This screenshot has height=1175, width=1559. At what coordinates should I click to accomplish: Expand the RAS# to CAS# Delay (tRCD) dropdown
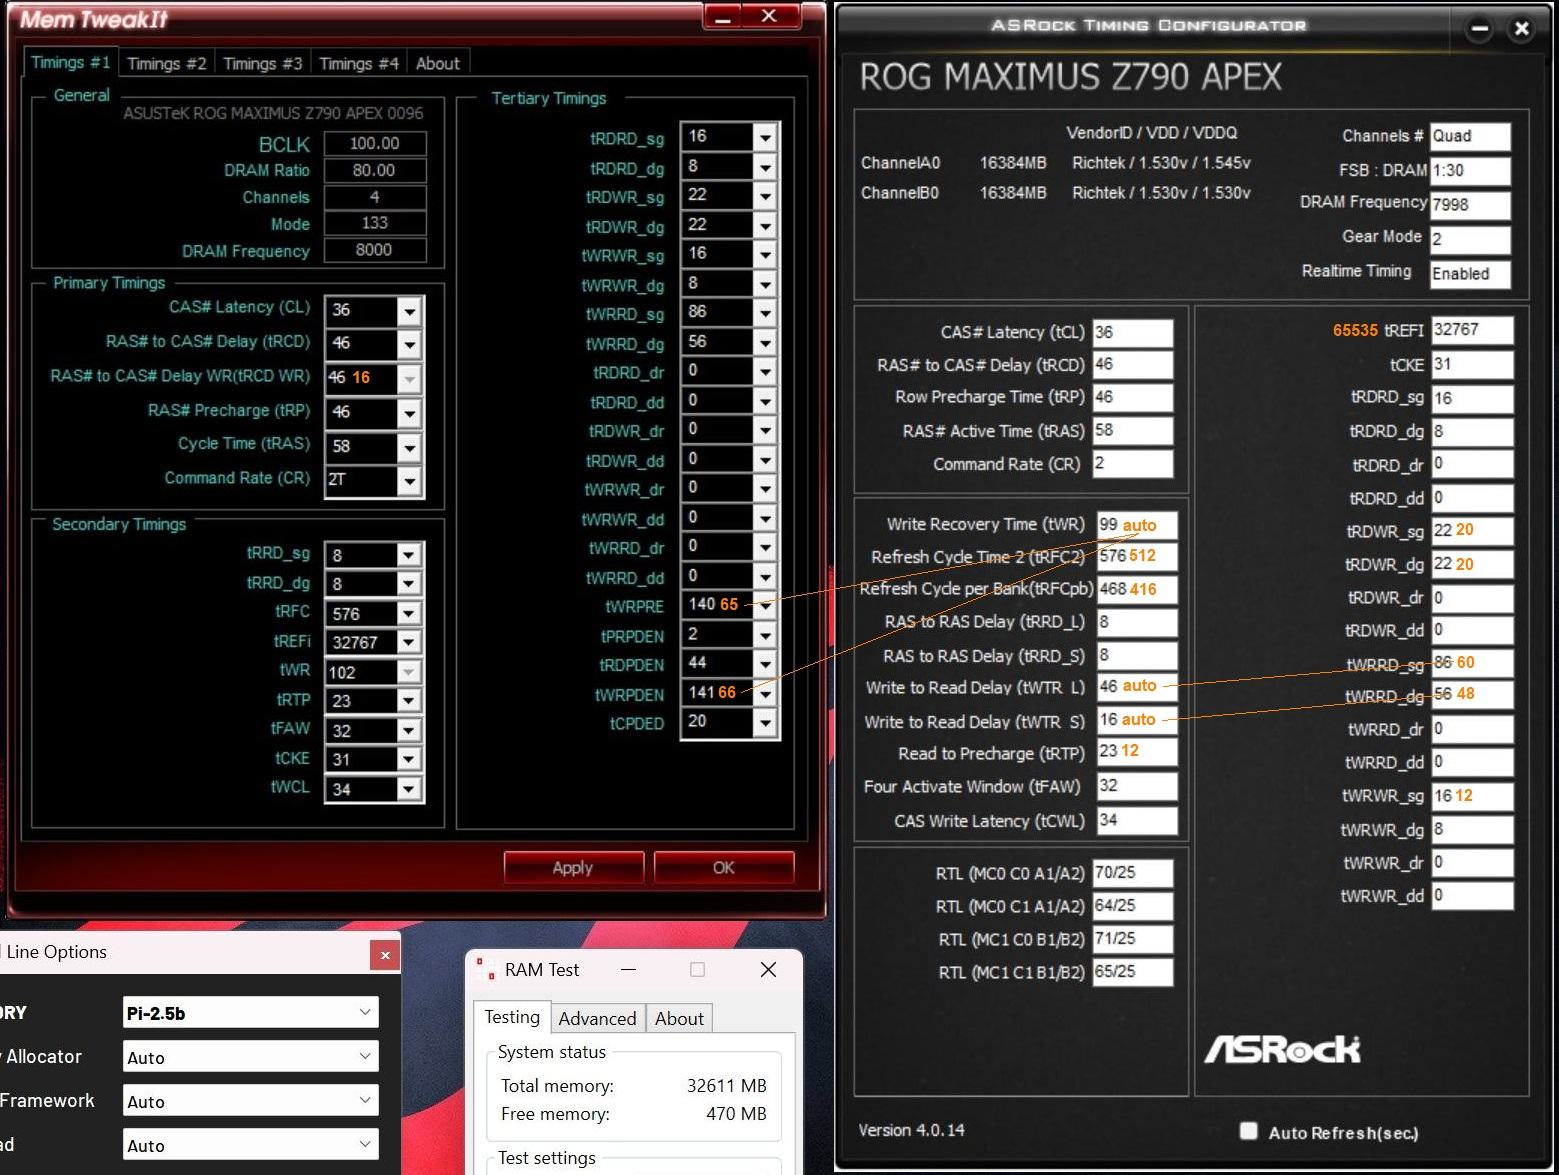(409, 345)
